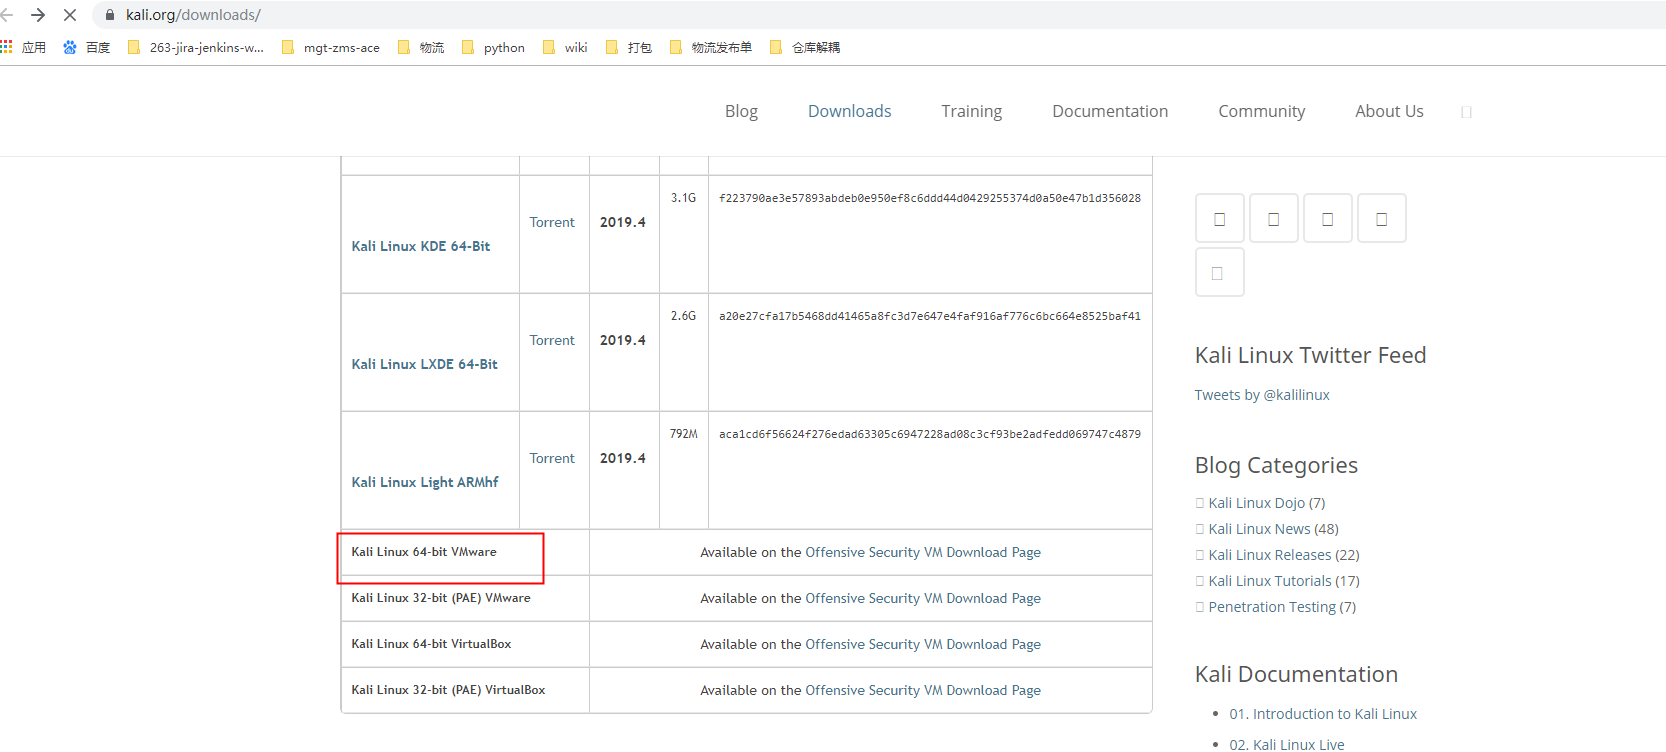Click the Kali Linux LXDE 64-Bit link
The image size is (1666, 752).
[424, 364]
